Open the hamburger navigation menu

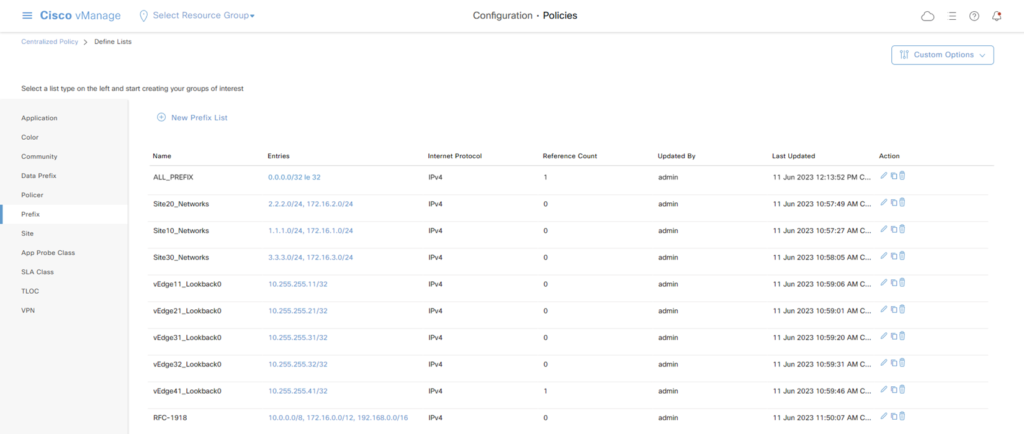(x=27, y=16)
